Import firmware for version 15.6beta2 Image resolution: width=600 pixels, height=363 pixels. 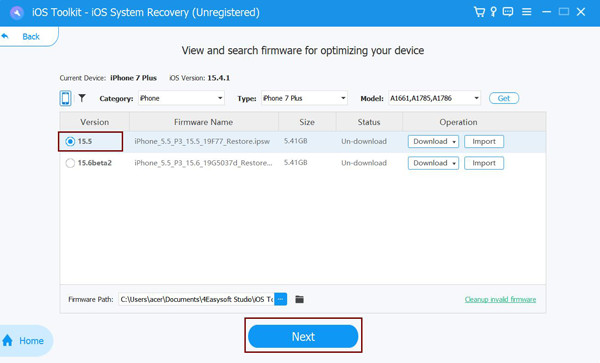(484, 163)
